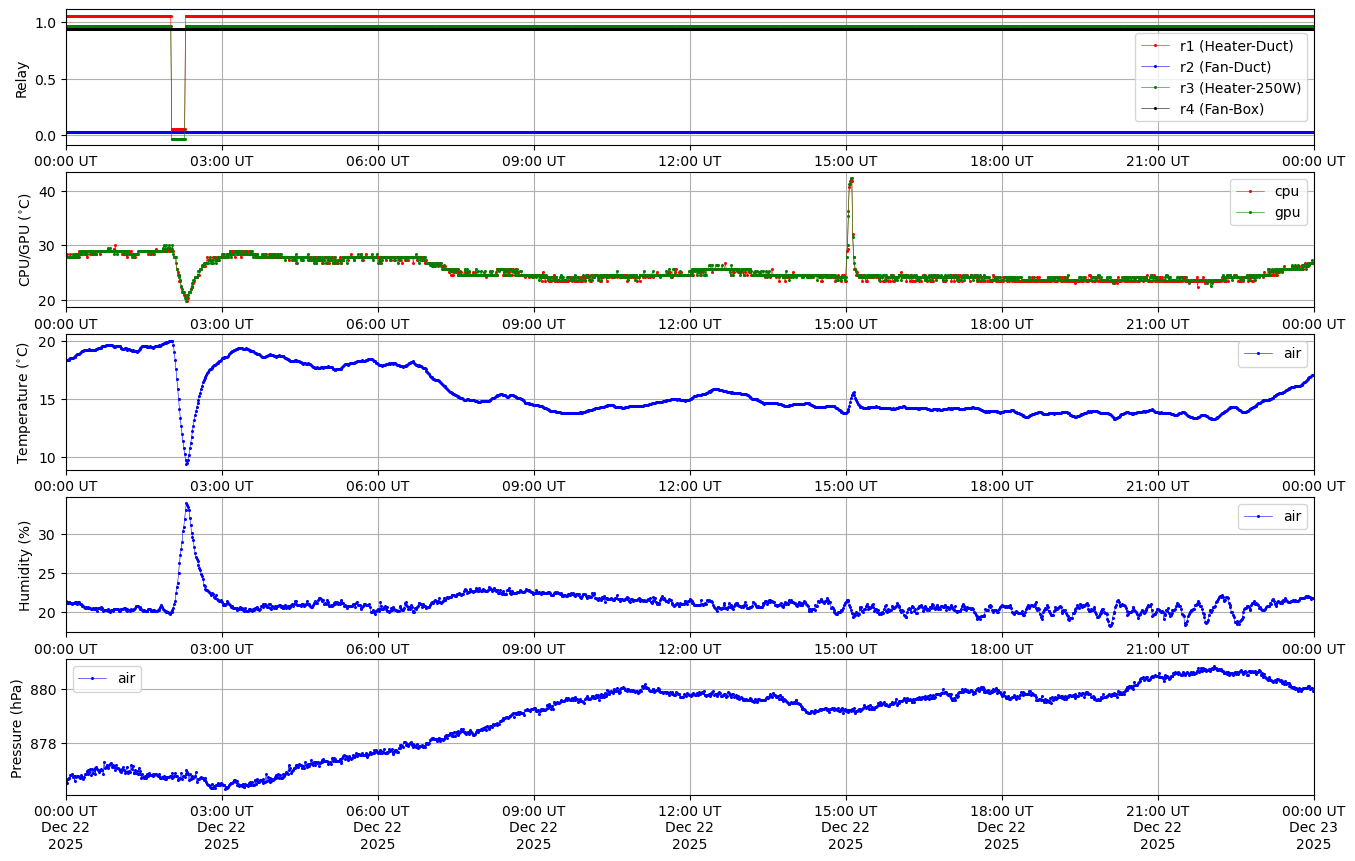Click the bottom of the air temperature dip
1355x861 pixels.
coord(186,463)
